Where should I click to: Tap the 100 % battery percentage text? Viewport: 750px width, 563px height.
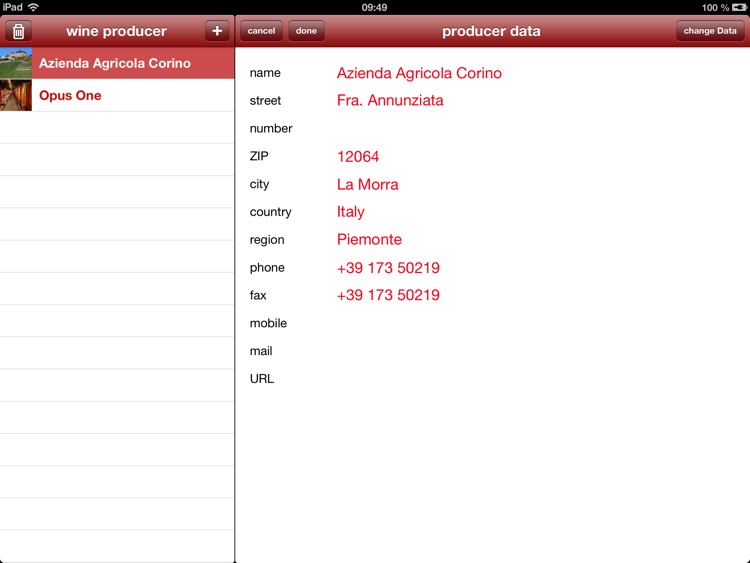[715, 8]
